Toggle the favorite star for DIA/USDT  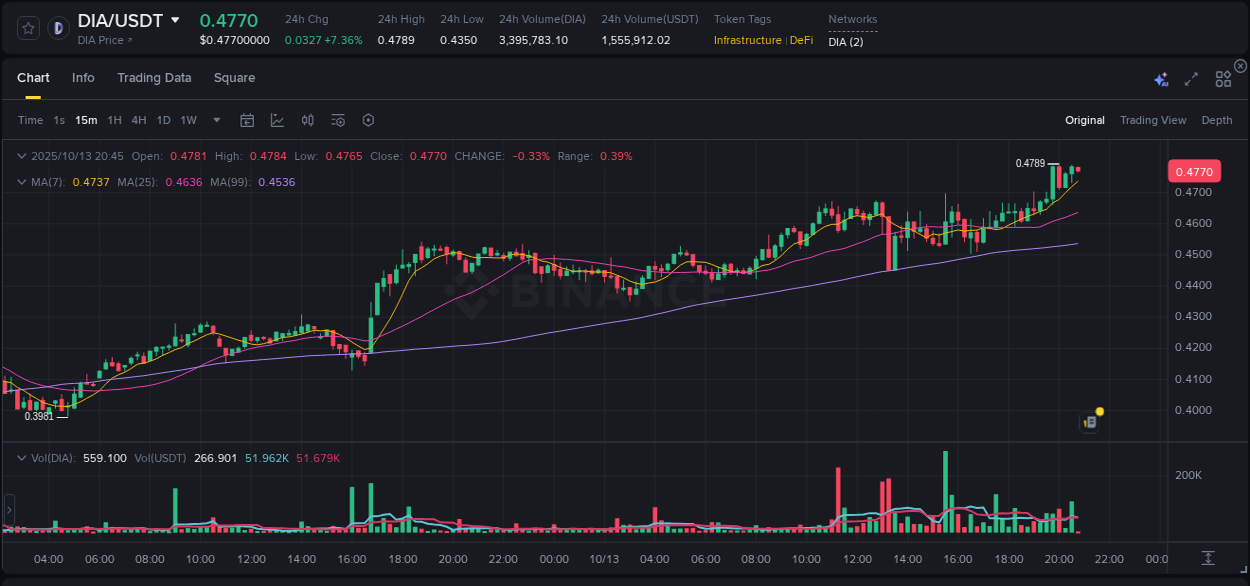(29, 28)
